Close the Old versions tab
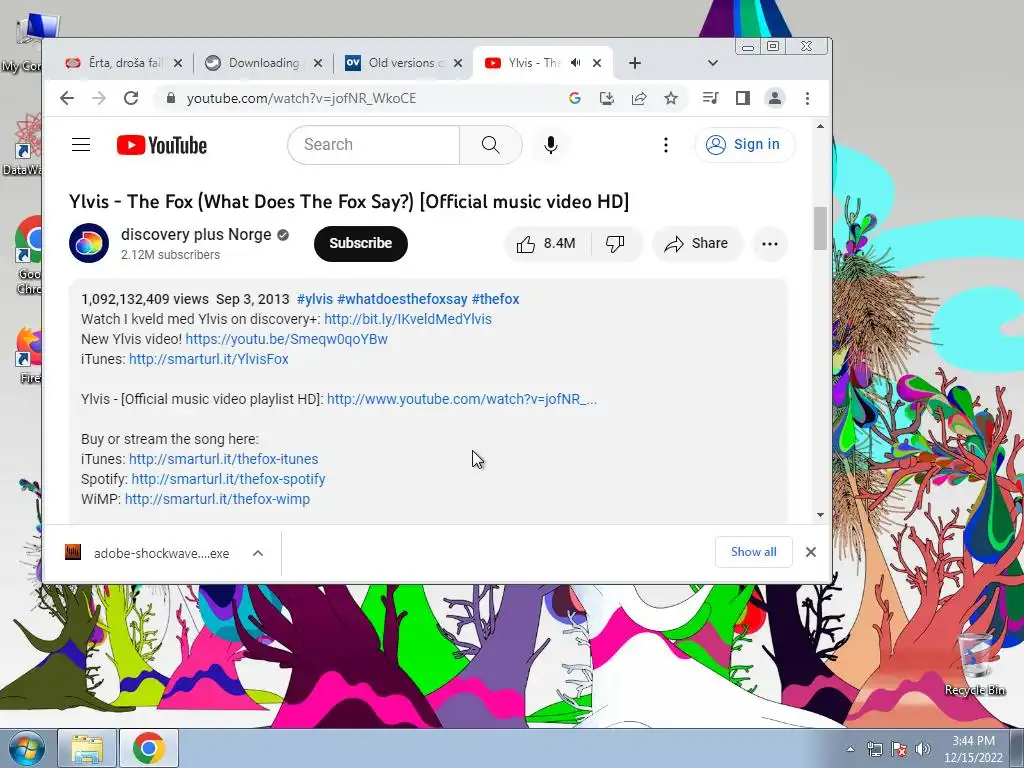 pyautogui.click(x=458, y=63)
